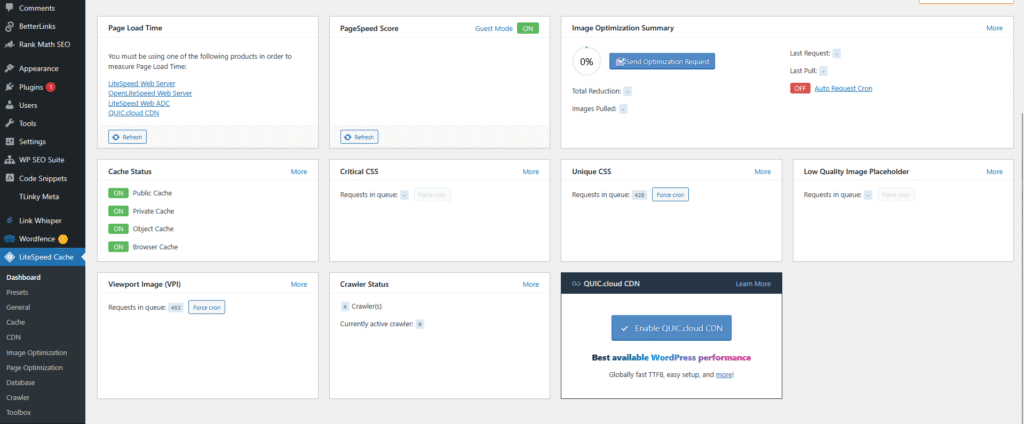Click the Code Snippets icon

pos(9,178)
